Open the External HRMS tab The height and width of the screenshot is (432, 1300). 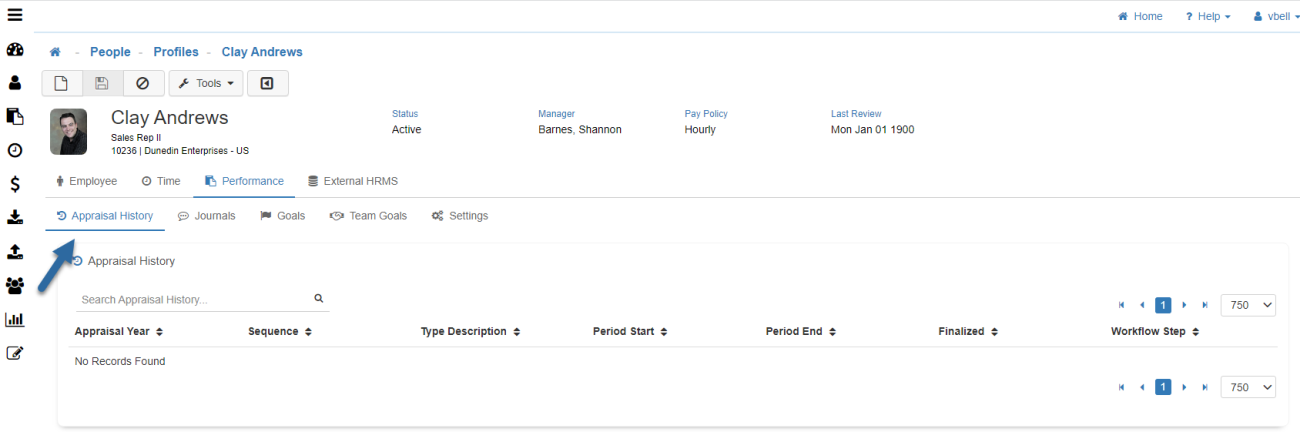click(352, 181)
